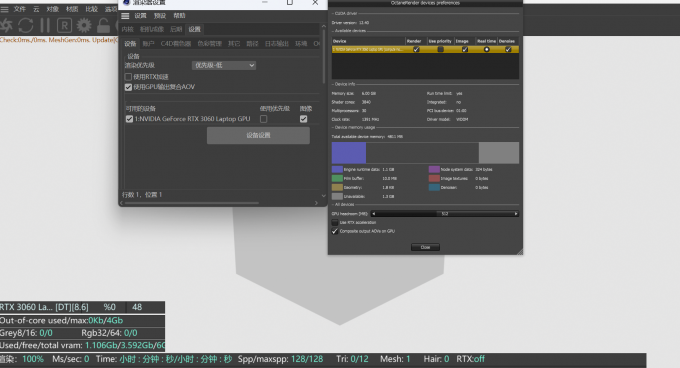
Task: Open 预设 menu in settings dialog
Action: [160, 16]
